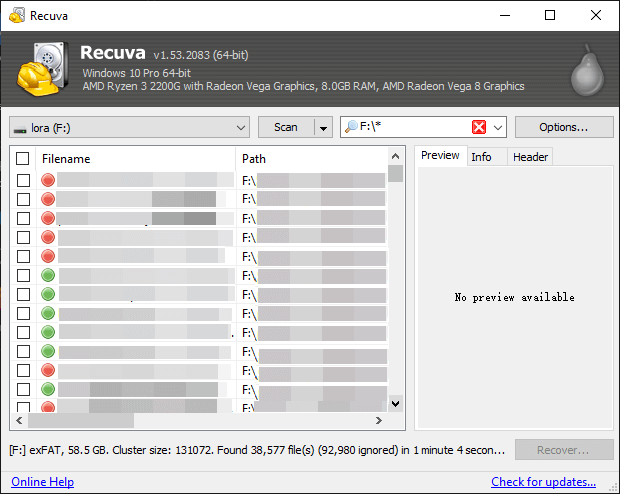Click the Check for updates... link
The image size is (620, 494).
(543, 482)
